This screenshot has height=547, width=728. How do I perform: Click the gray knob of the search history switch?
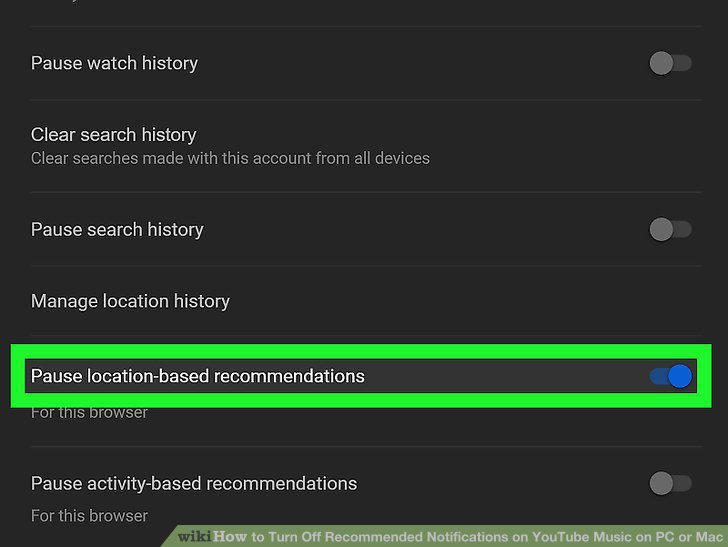(661, 229)
